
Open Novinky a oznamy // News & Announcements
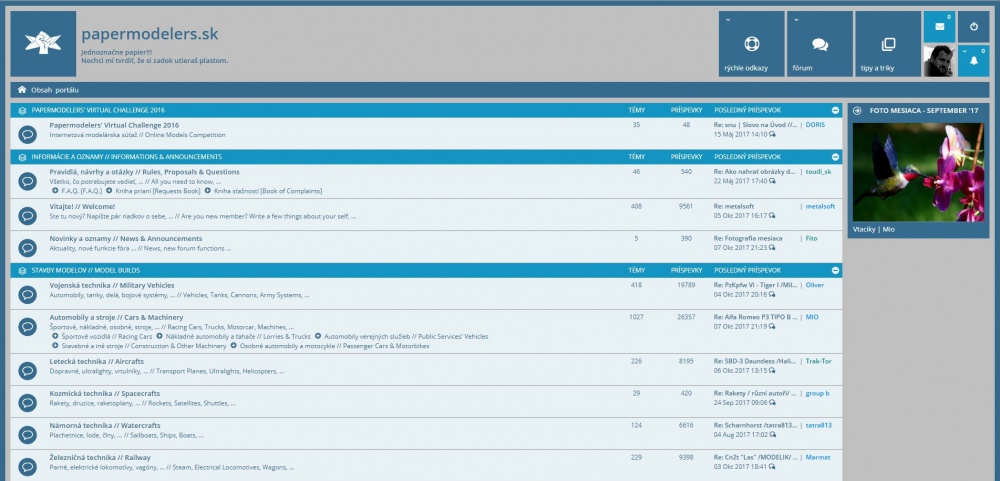click(126, 238)
